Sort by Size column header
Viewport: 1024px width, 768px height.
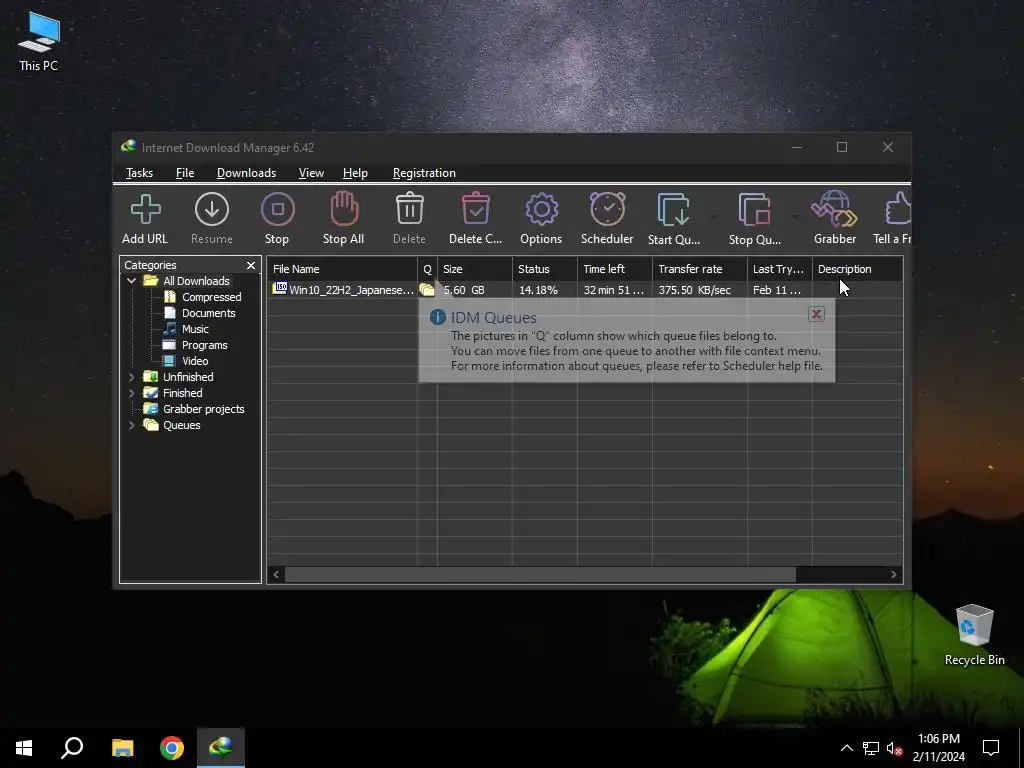(475, 269)
